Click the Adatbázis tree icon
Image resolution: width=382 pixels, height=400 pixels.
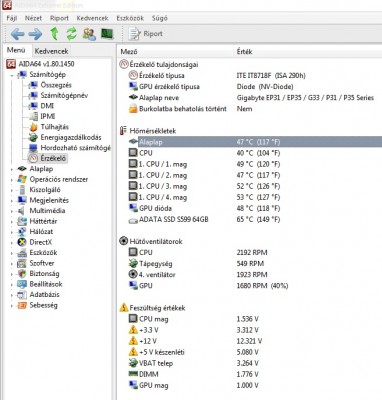[22, 295]
